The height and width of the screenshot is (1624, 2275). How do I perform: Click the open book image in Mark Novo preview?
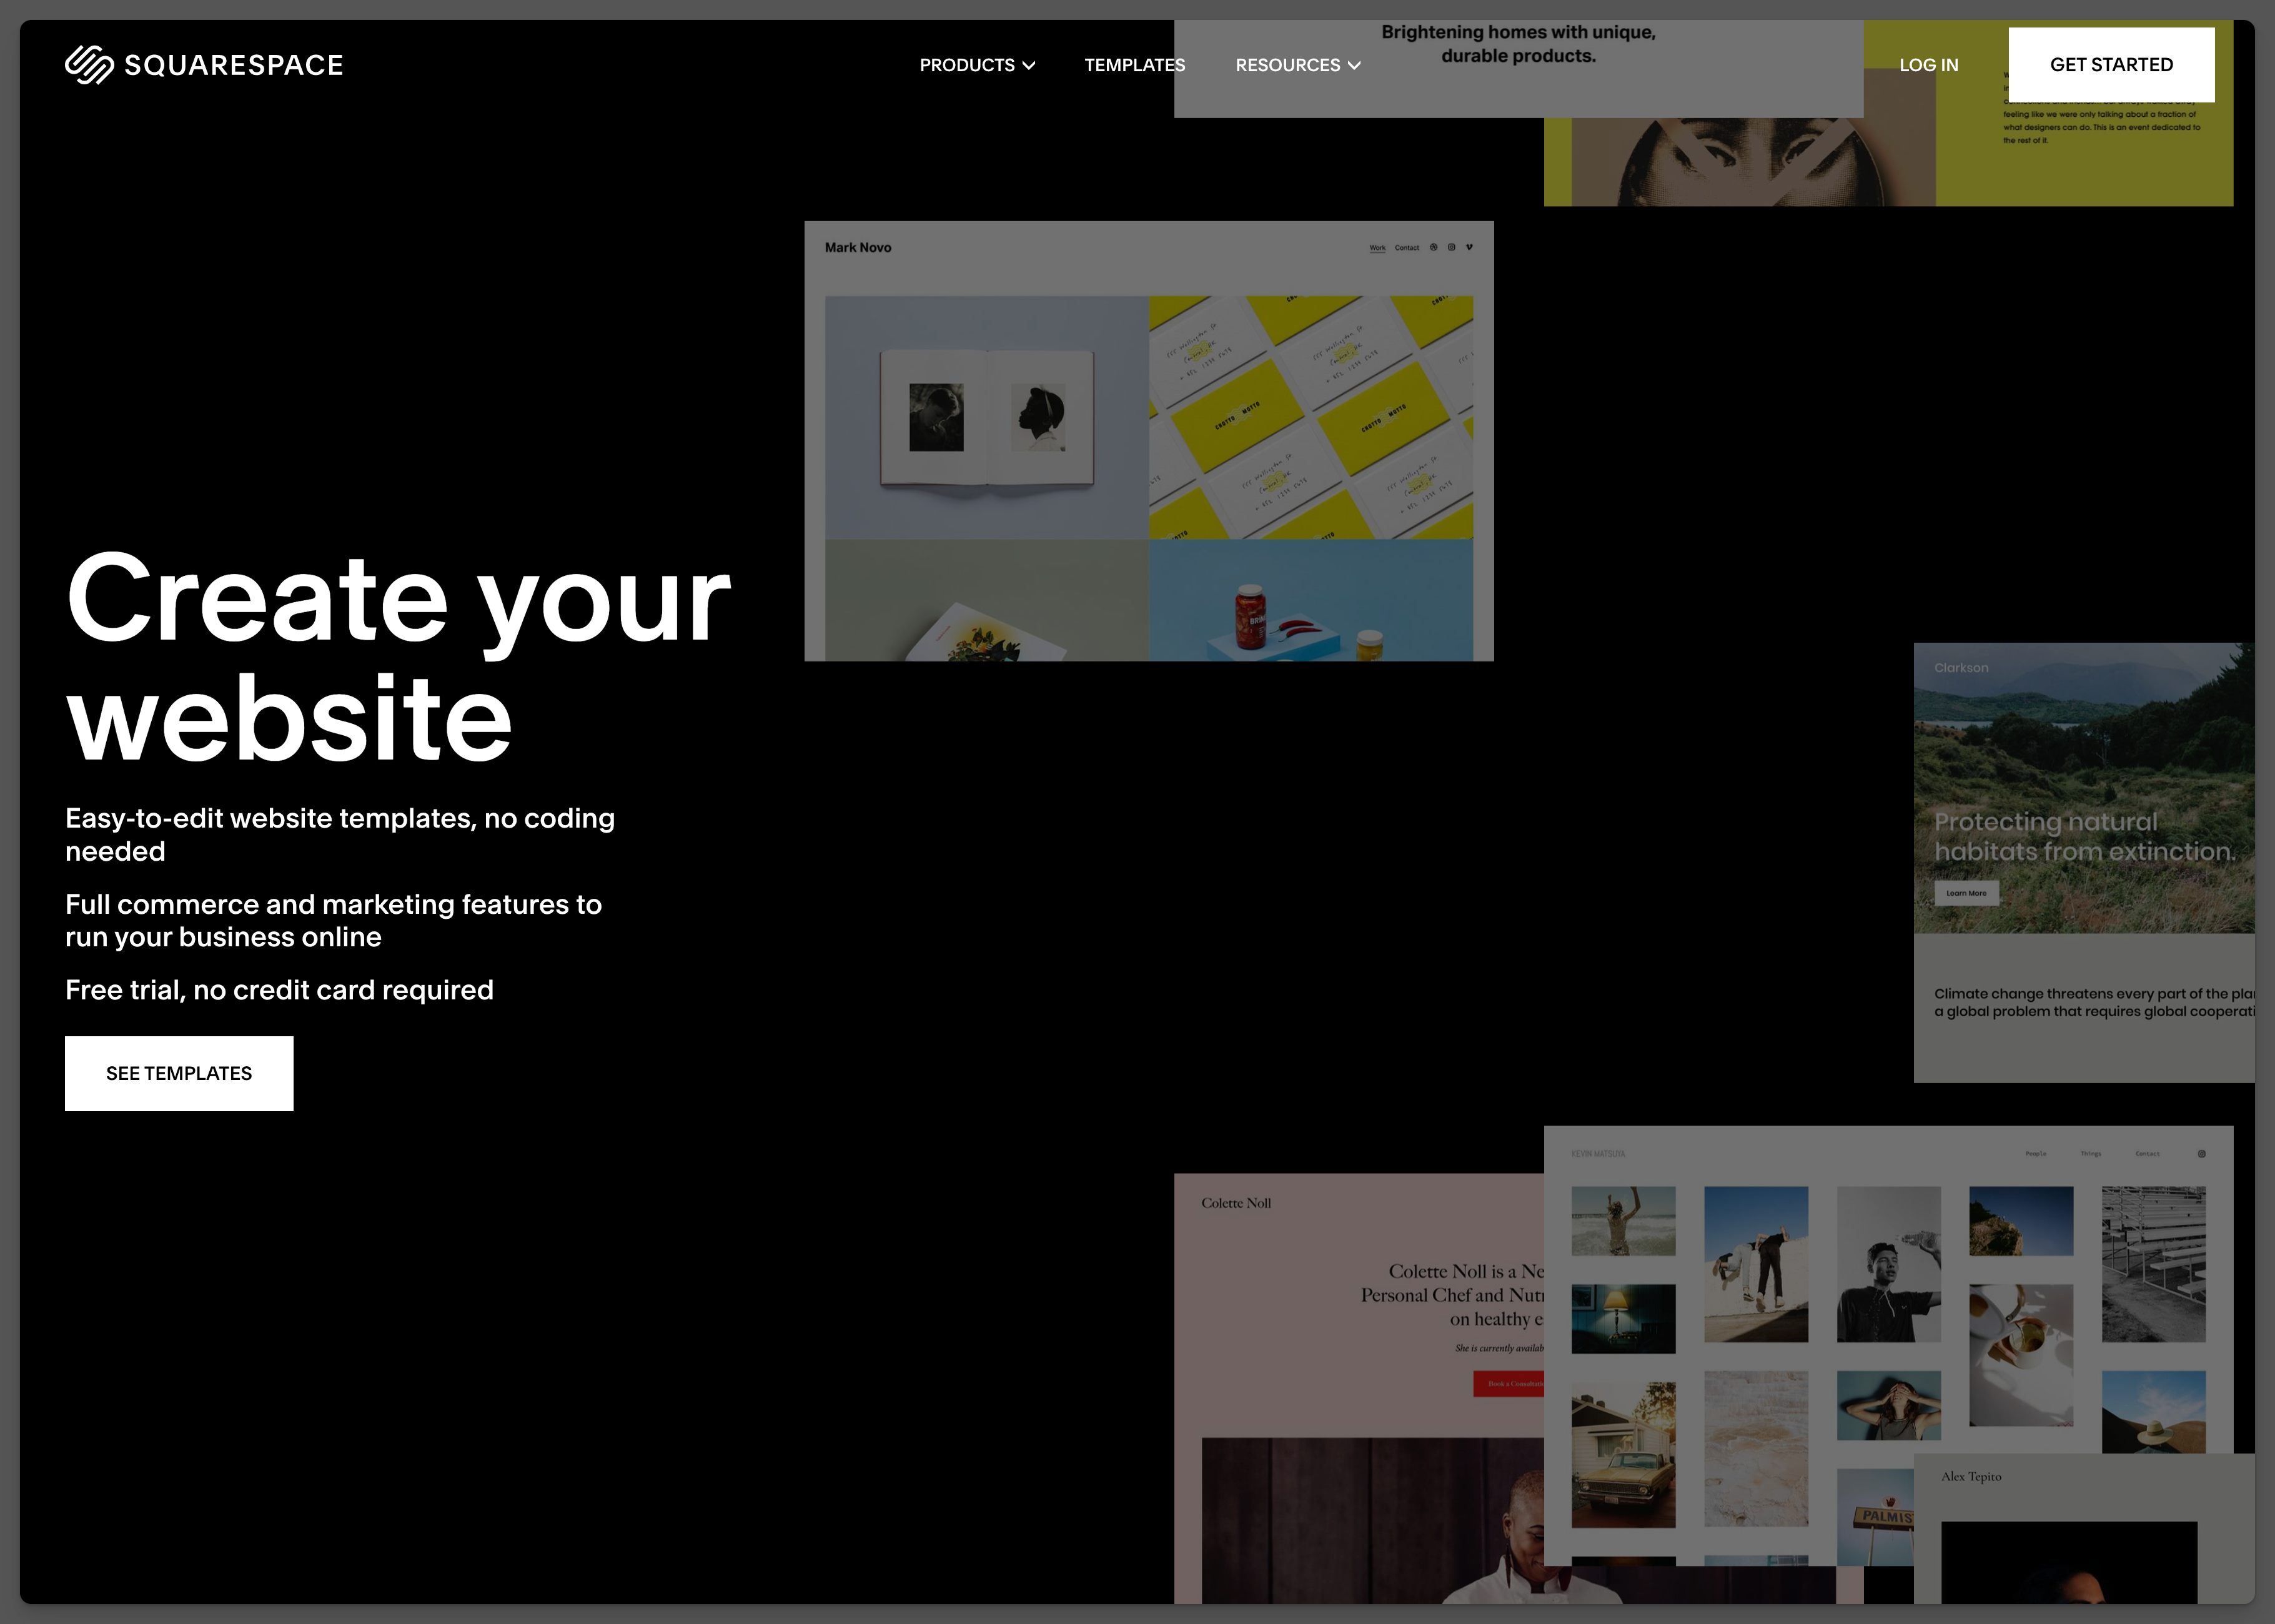pyautogui.click(x=987, y=417)
